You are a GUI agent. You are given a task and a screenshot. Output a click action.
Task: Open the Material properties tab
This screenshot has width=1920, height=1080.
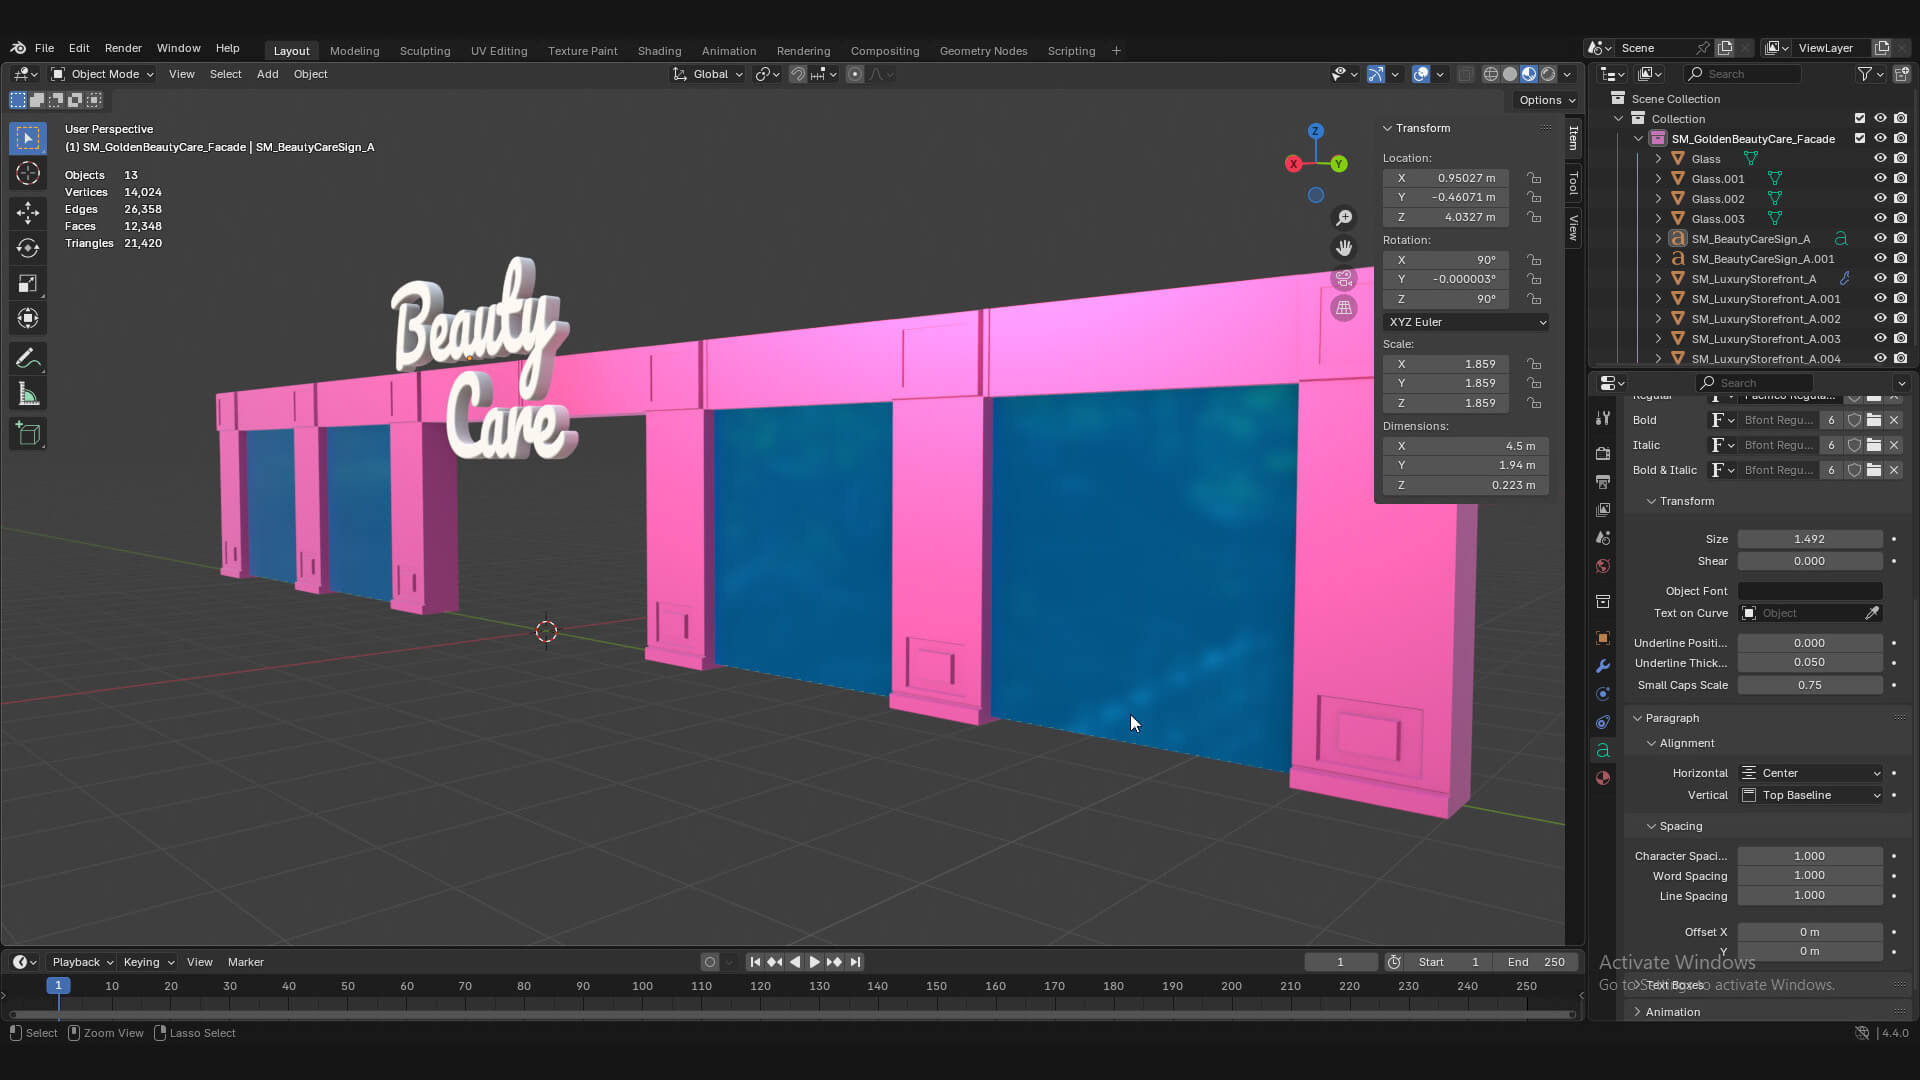(1603, 778)
